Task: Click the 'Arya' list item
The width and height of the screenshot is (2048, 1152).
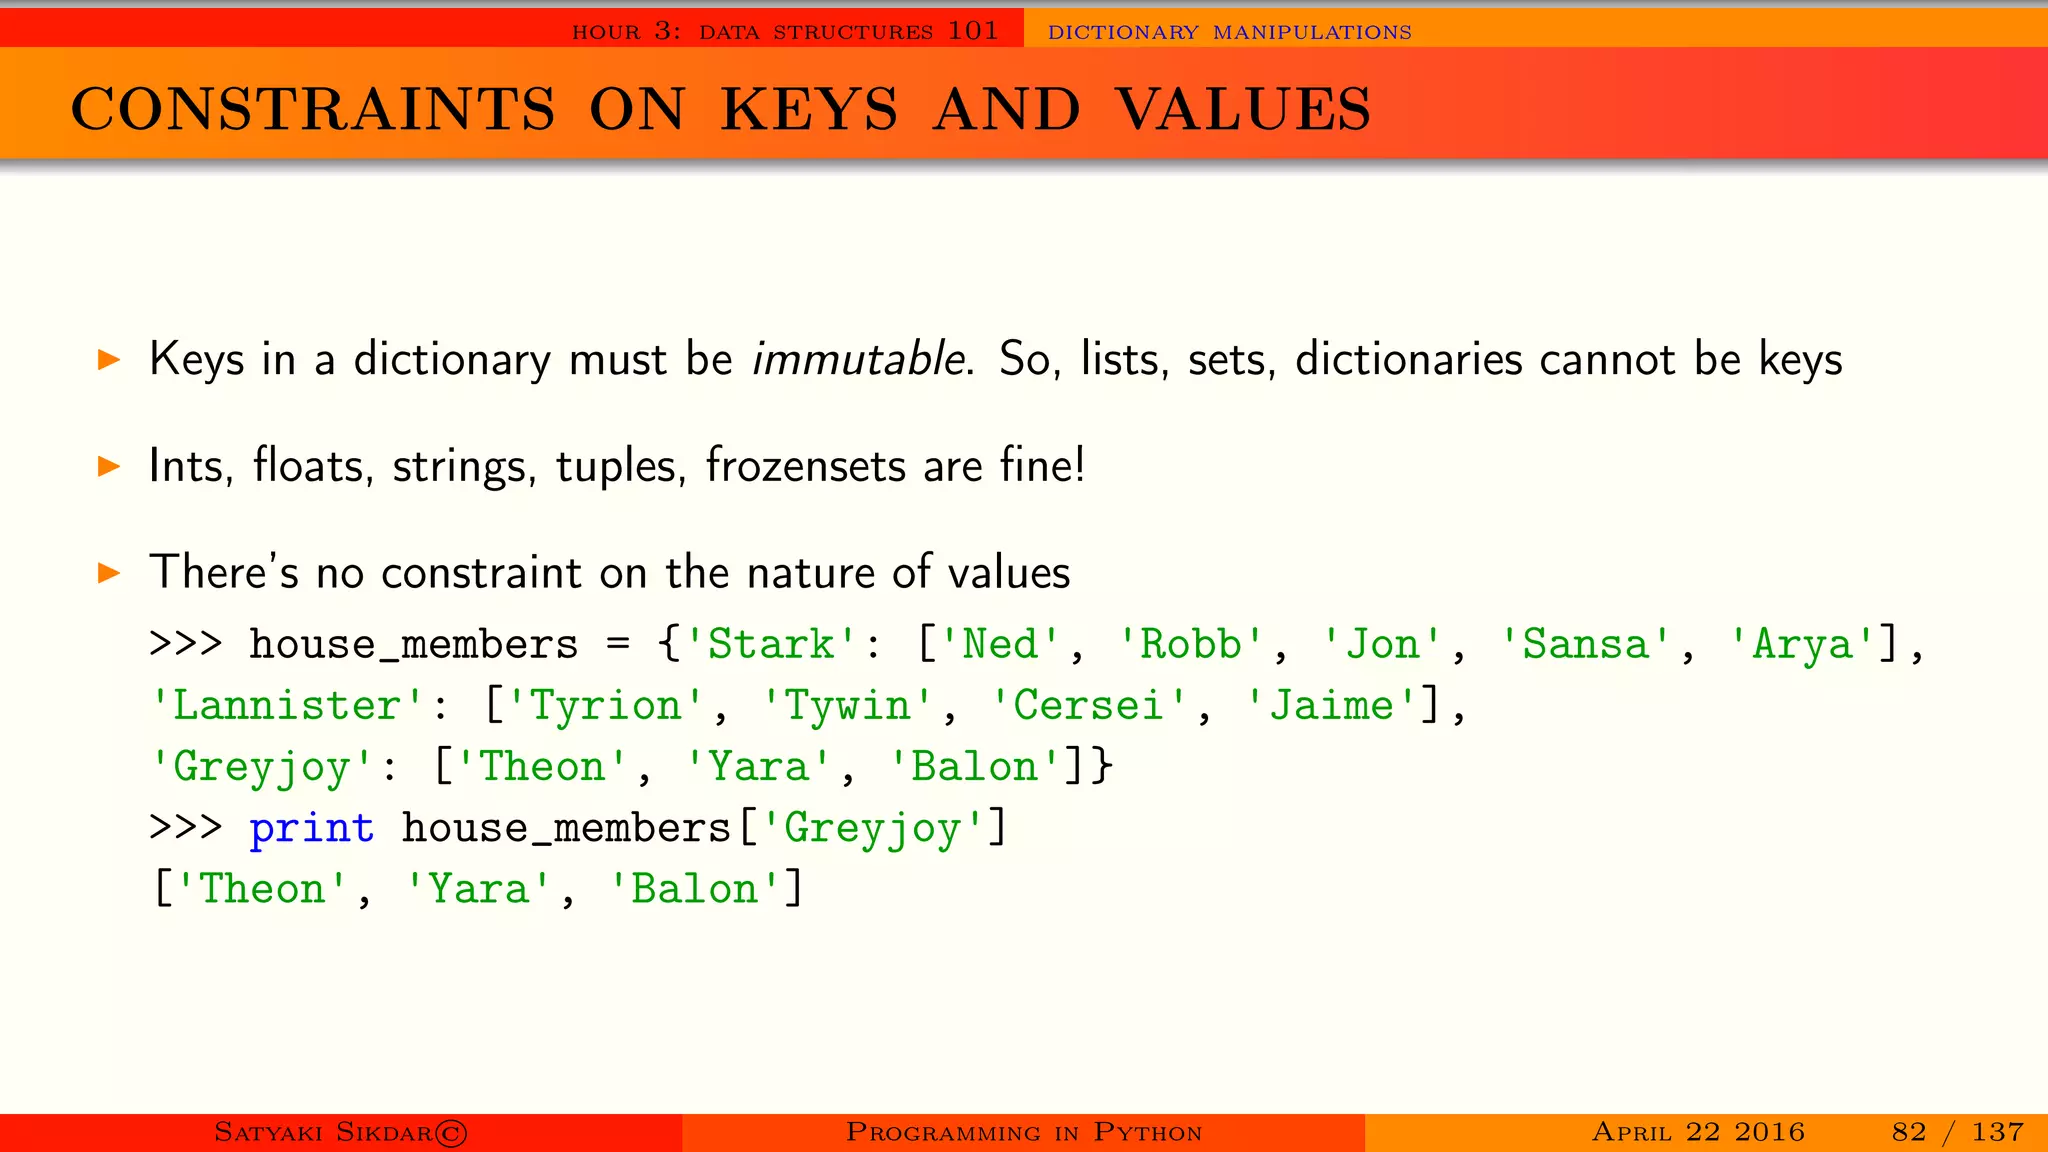Action: [1802, 644]
